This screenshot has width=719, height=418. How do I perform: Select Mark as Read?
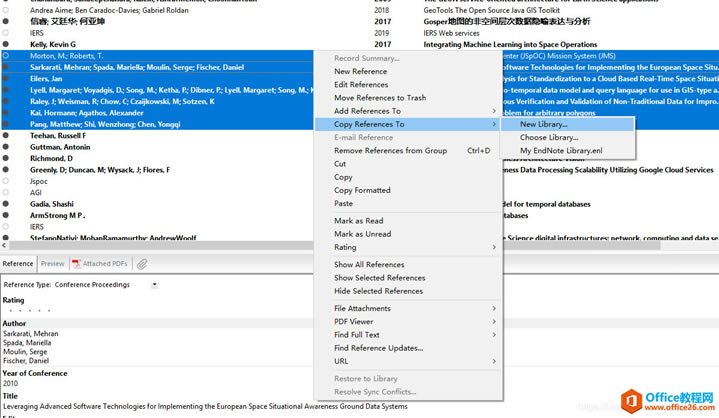tap(359, 221)
